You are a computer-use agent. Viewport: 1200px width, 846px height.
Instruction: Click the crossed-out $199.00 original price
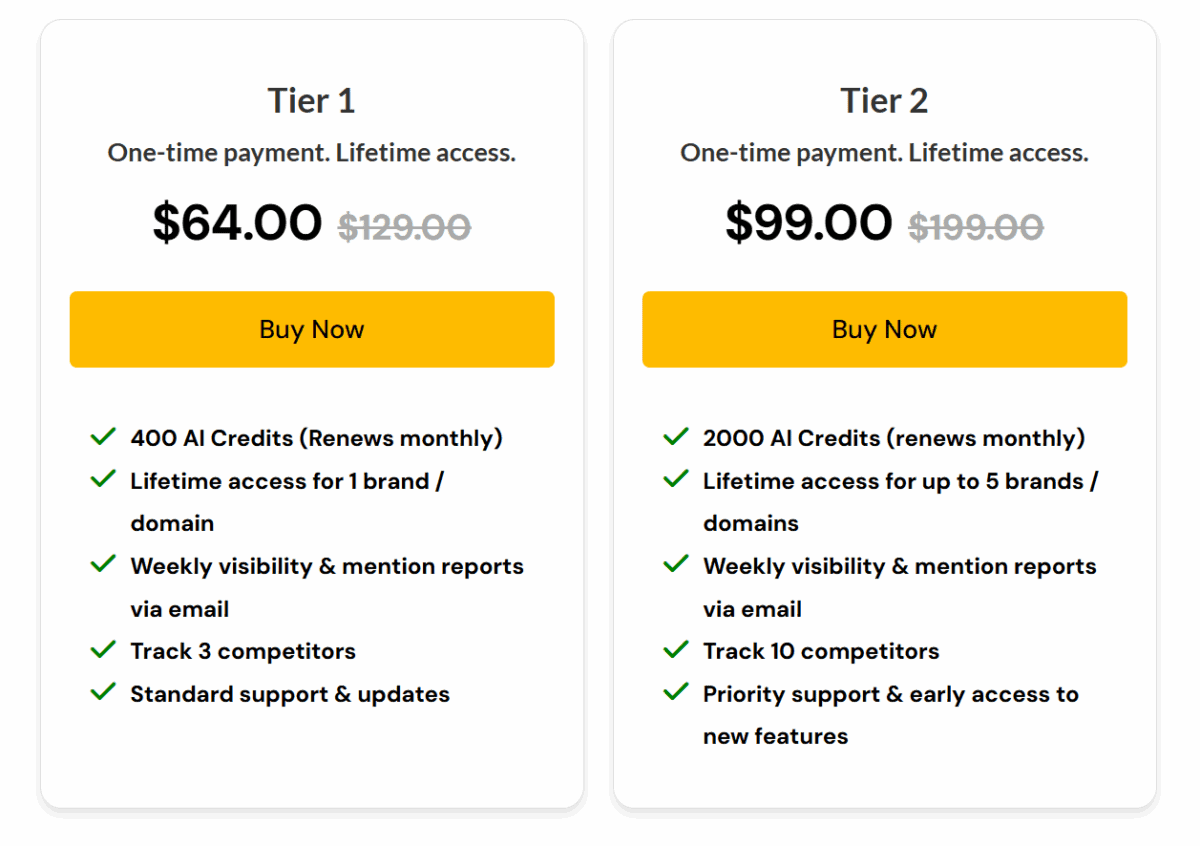(x=976, y=228)
